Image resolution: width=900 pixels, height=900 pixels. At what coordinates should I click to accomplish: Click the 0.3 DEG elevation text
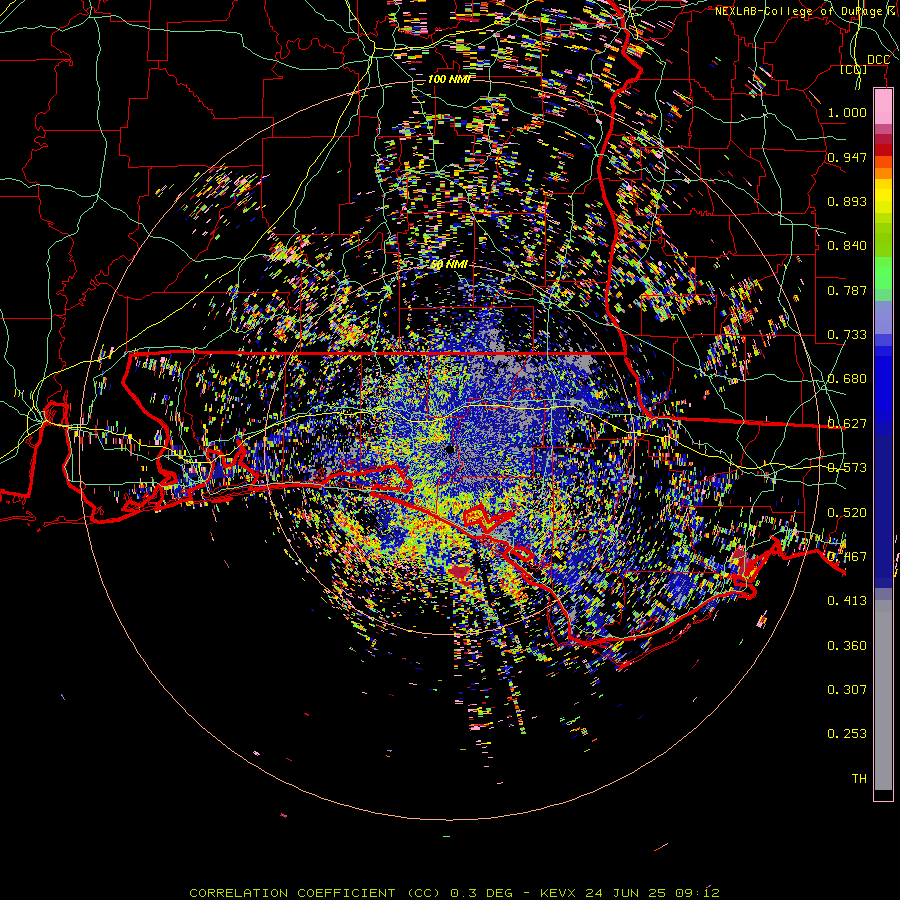[x=481, y=893]
